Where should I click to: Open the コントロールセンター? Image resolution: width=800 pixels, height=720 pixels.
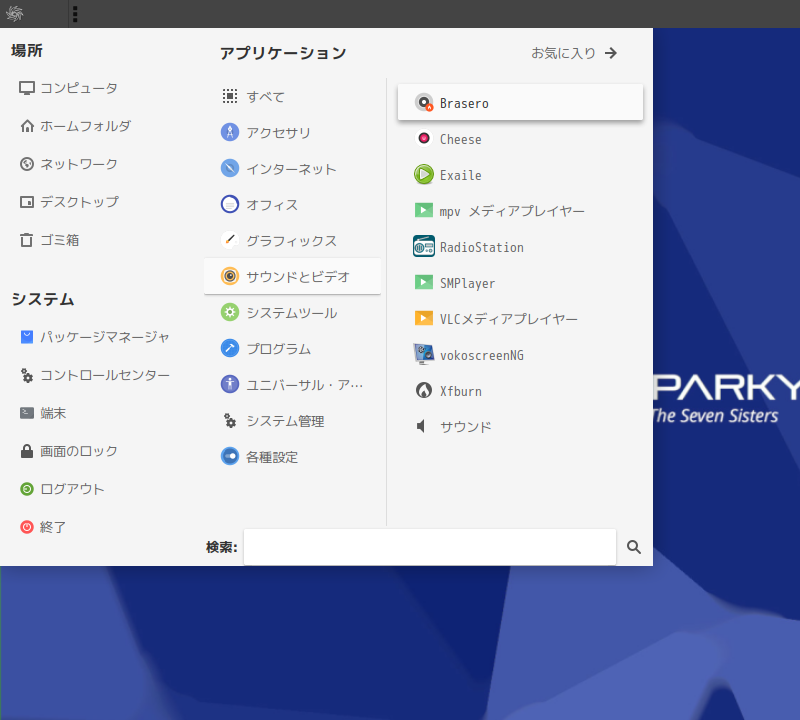95,375
